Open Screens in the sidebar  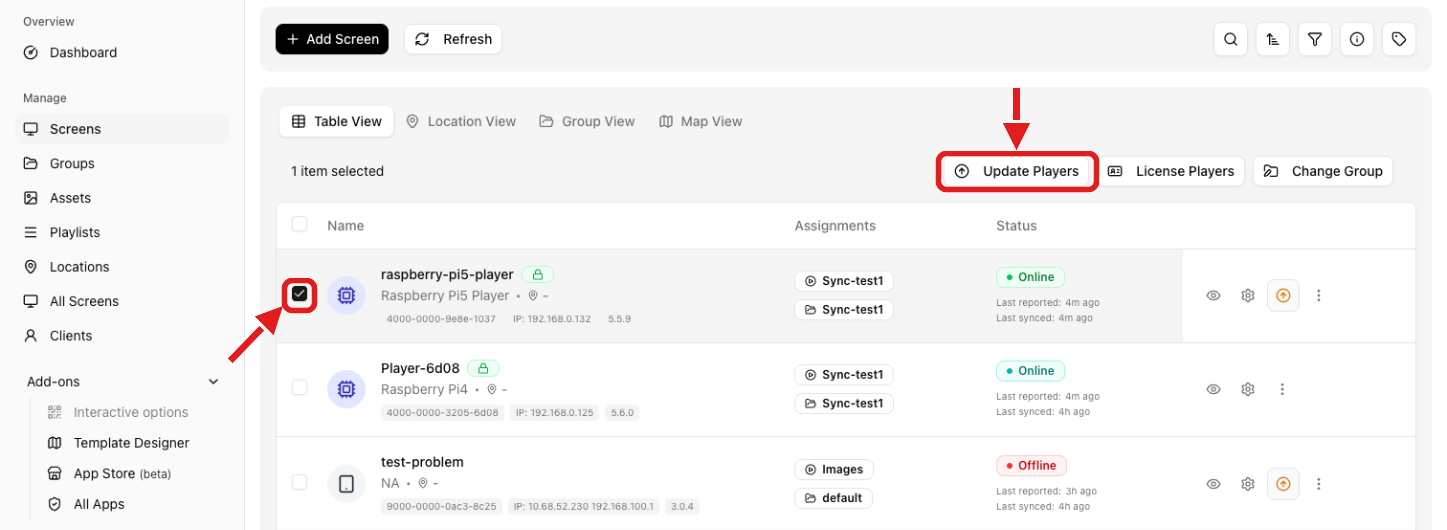click(122, 129)
